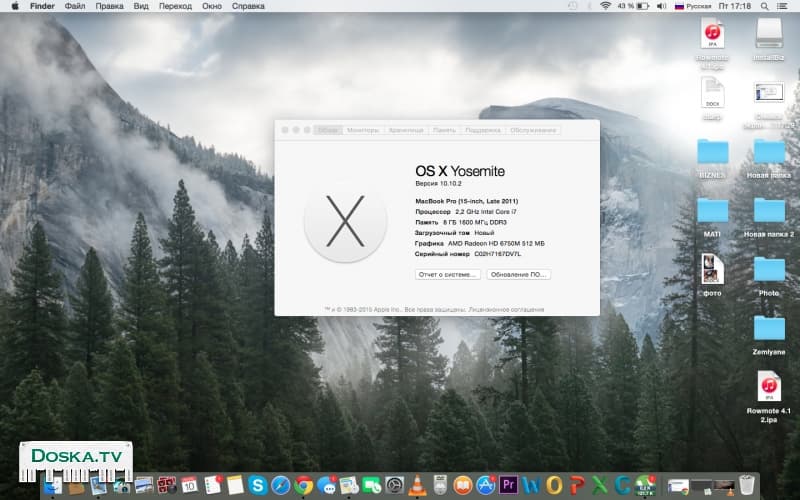Image resolution: width=800 pixels, height=500 pixels.
Task: Launch Adobe Premiere Pro from the Dock
Action: point(507,486)
